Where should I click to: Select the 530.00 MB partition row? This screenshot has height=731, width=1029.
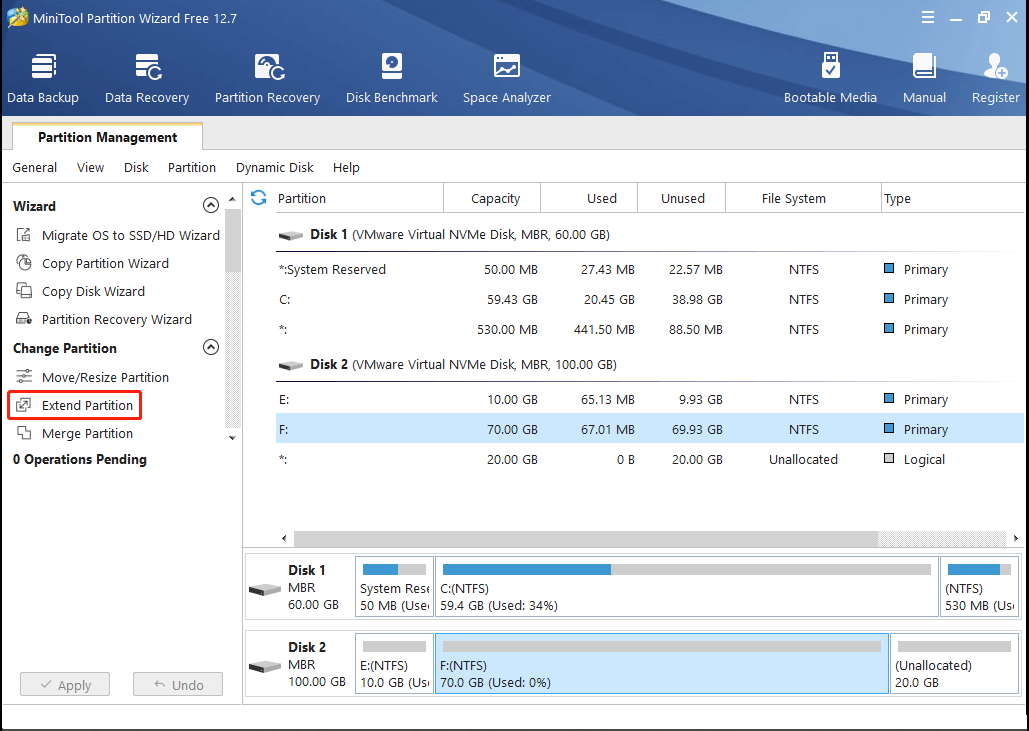coord(650,329)
